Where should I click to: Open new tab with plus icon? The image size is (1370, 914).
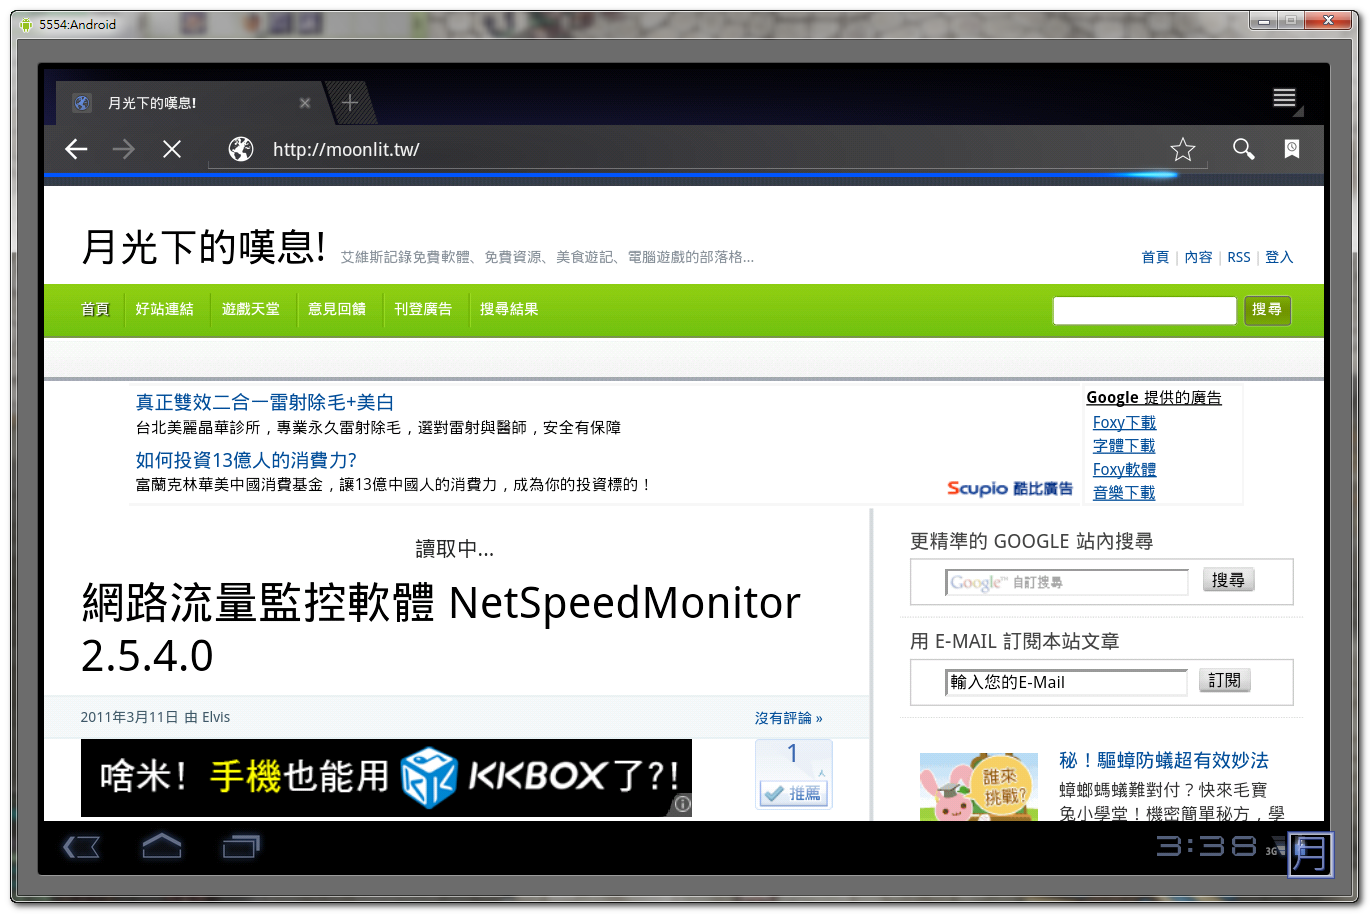tap(350, 103)
